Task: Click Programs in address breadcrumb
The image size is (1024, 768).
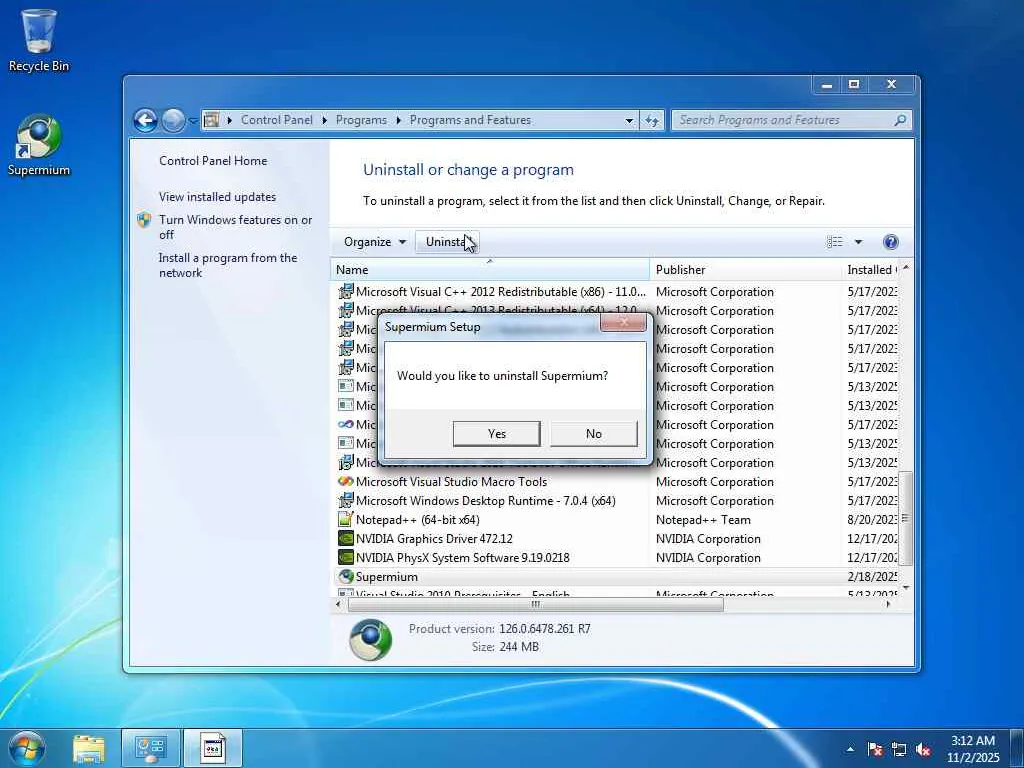Action: [361, 120]
